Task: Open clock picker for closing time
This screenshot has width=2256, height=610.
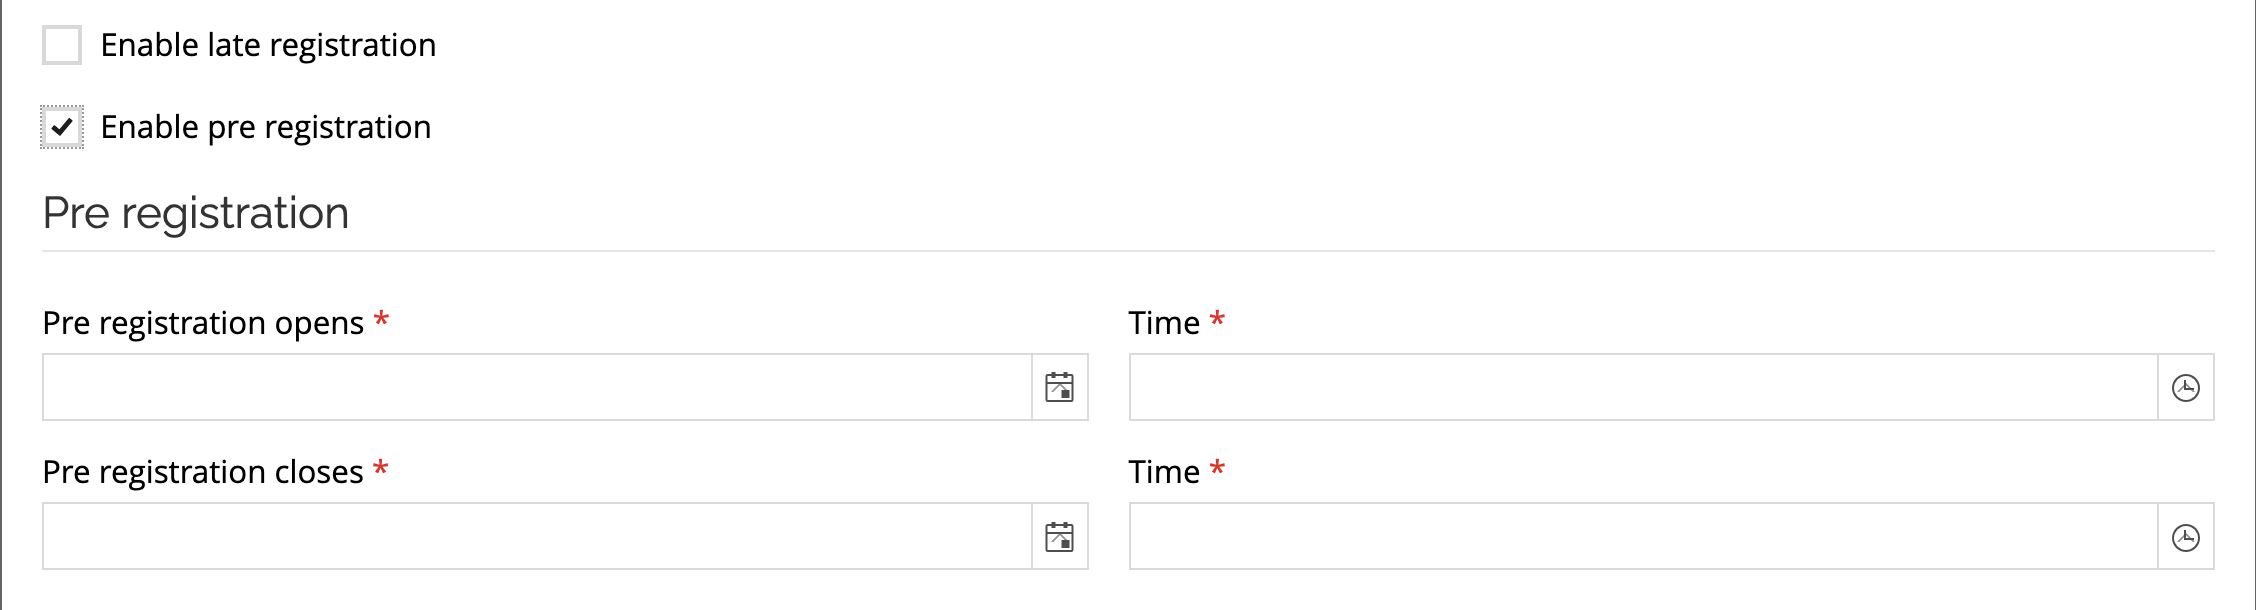Action: click(x=2185, y=537)
